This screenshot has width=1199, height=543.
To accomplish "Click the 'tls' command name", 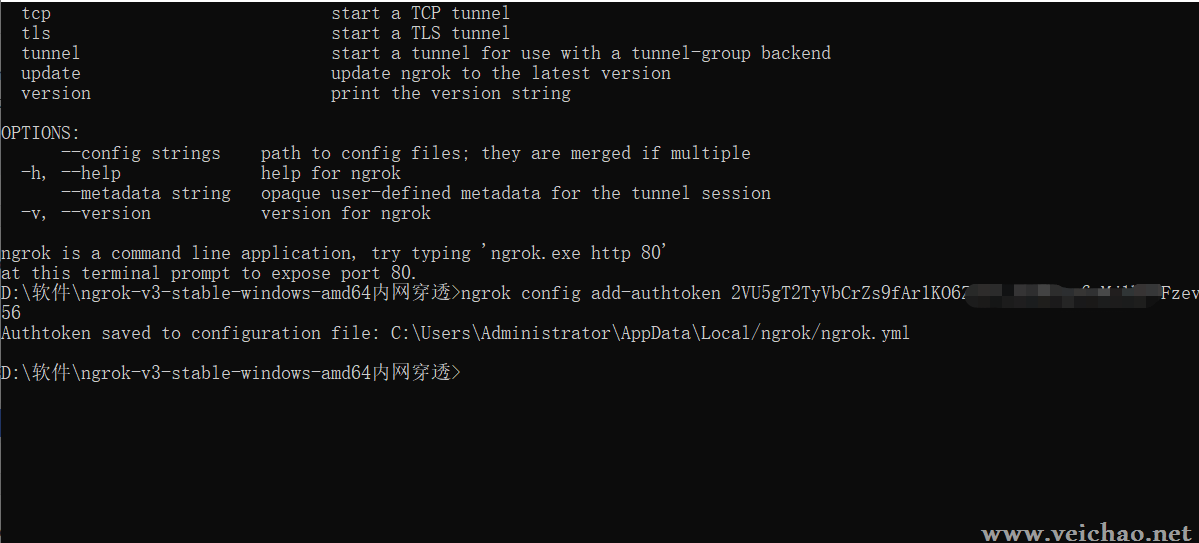I will pos(37,34).
